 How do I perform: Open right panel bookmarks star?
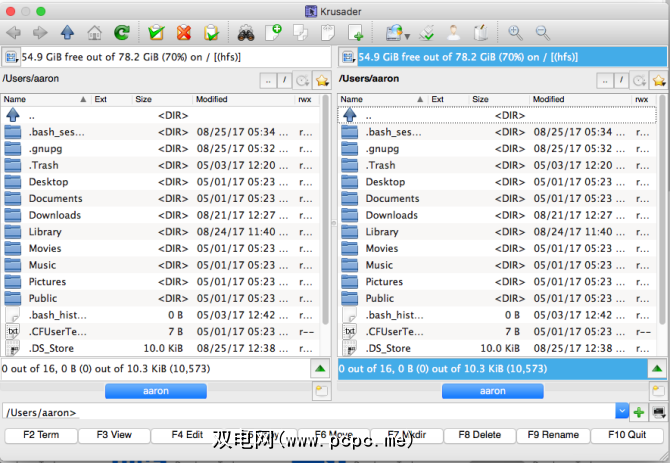pyautogui.click(x=659, y=81)
